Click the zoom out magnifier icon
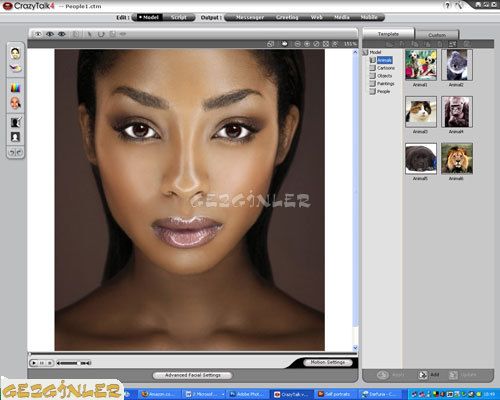Screen dimensions: 500x400 click(x=298, y=44)
